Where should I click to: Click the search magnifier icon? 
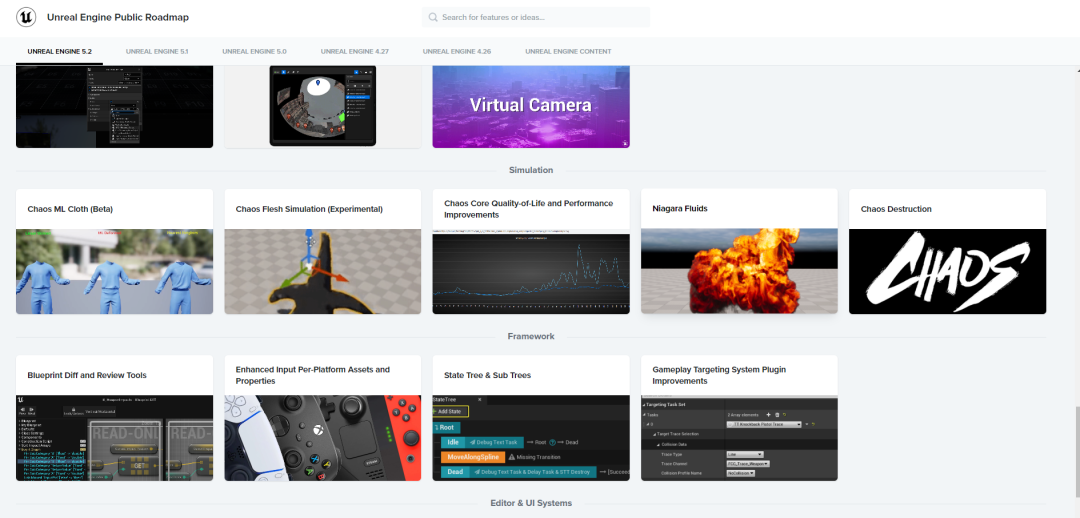433,17
